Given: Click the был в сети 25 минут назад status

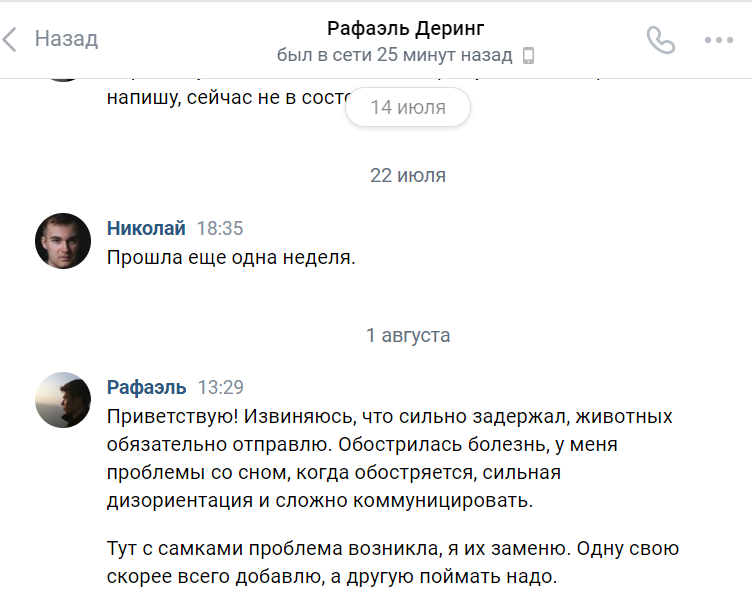Looking at the screenshot, I should point(394,55).
